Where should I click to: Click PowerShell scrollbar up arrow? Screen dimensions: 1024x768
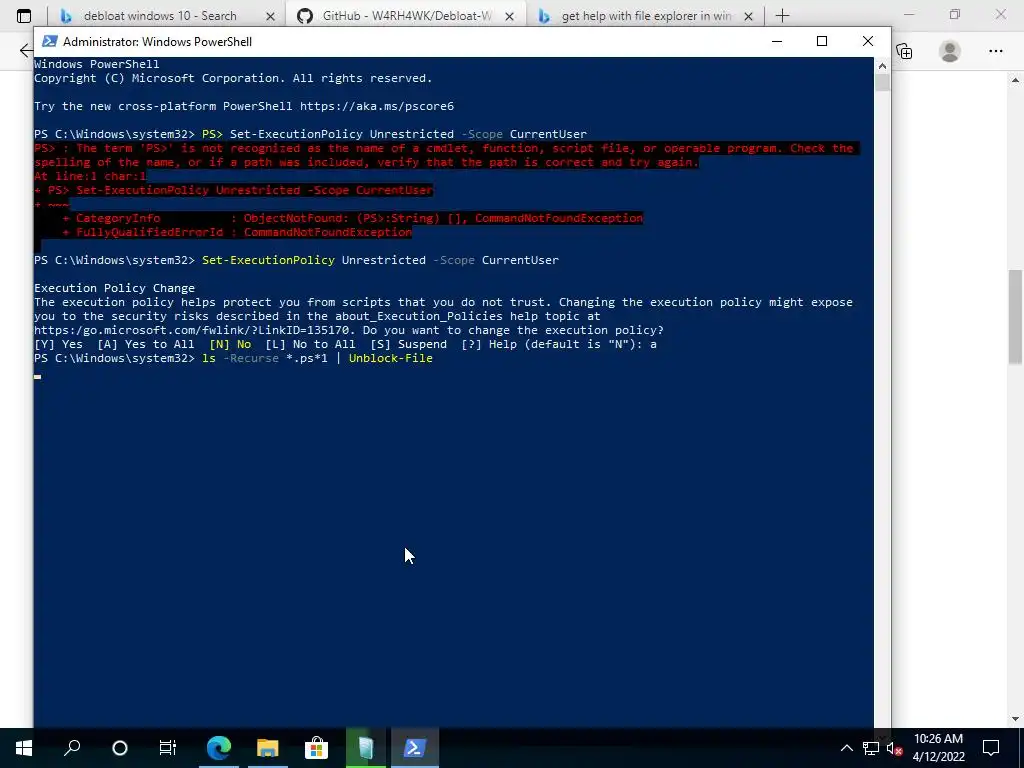882,65
